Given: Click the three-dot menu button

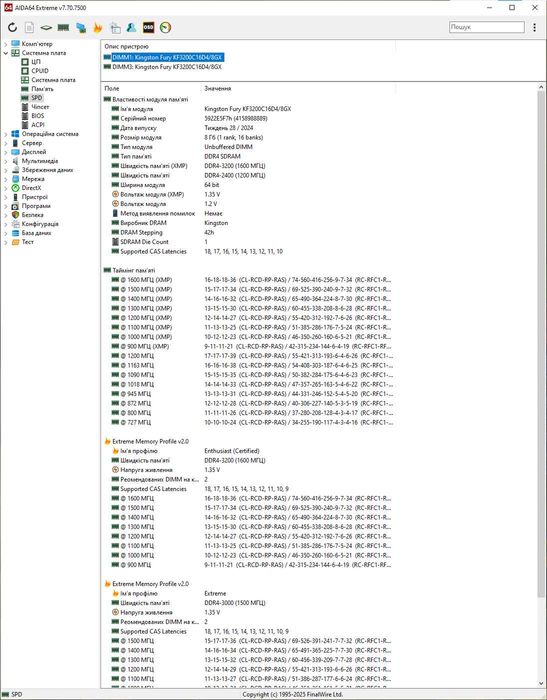Looking at the screenshot, I should (x=534, y=27).
